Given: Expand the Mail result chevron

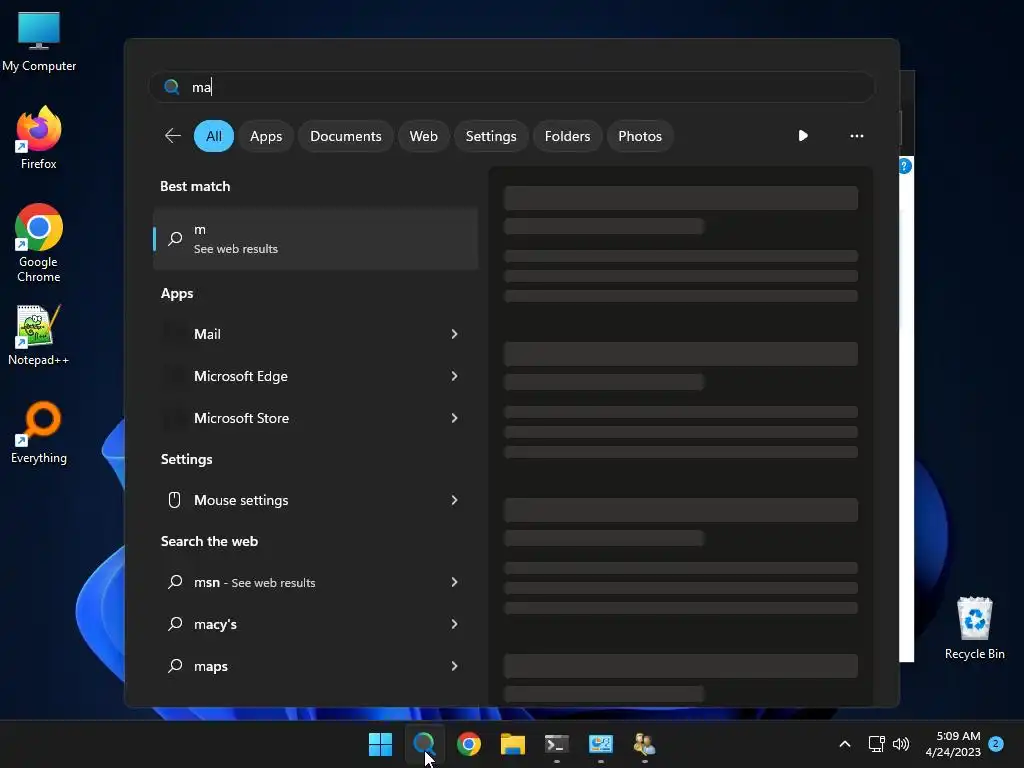Looking at the screenshot, I should click(x=455, y=334).
